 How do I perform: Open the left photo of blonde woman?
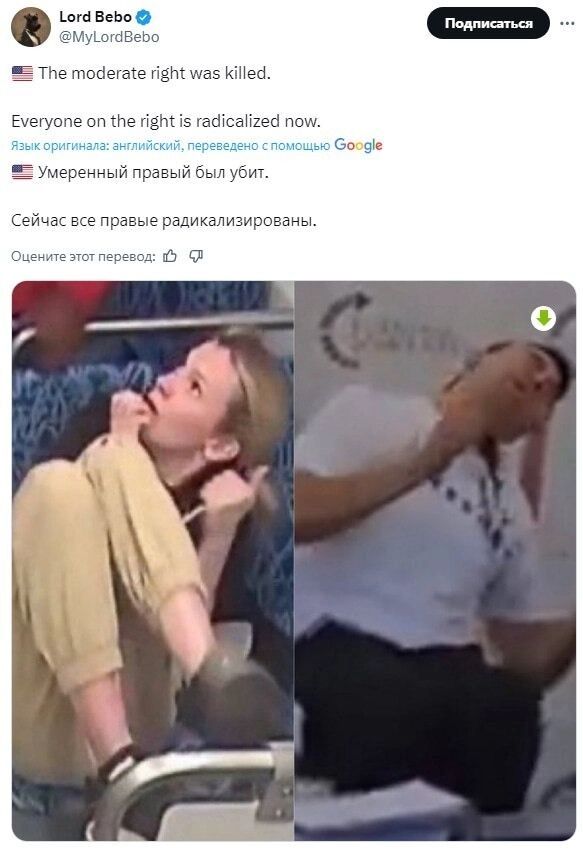[153, 561]
